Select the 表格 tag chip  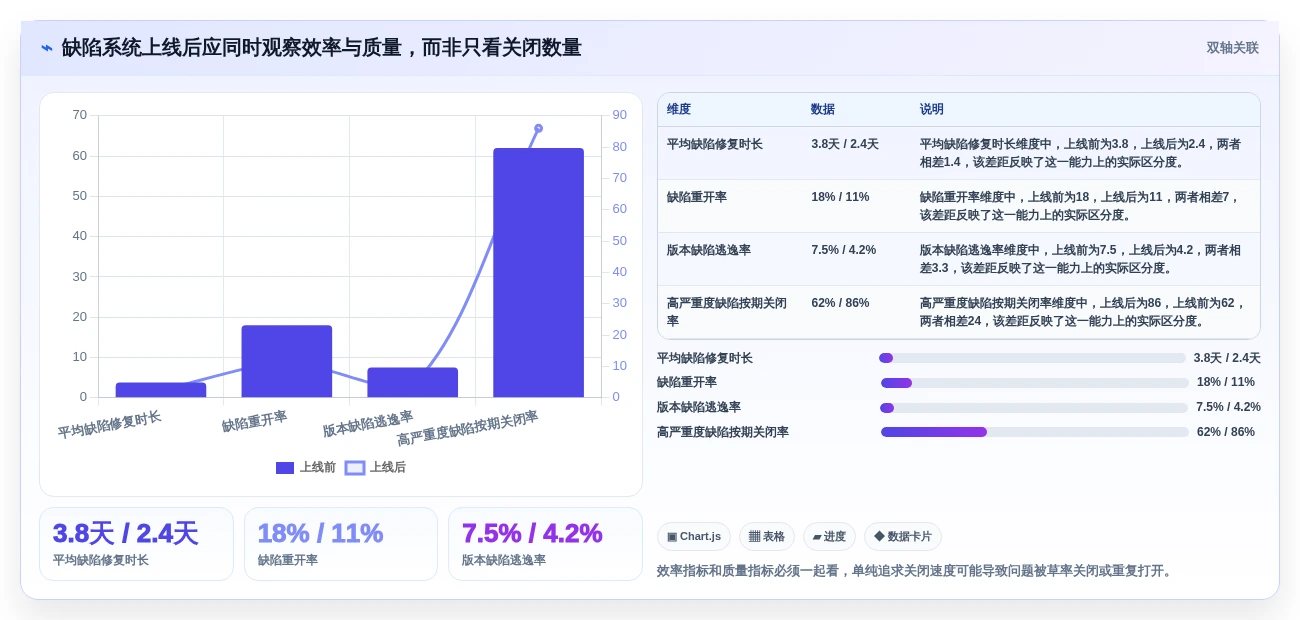(767, 536)
